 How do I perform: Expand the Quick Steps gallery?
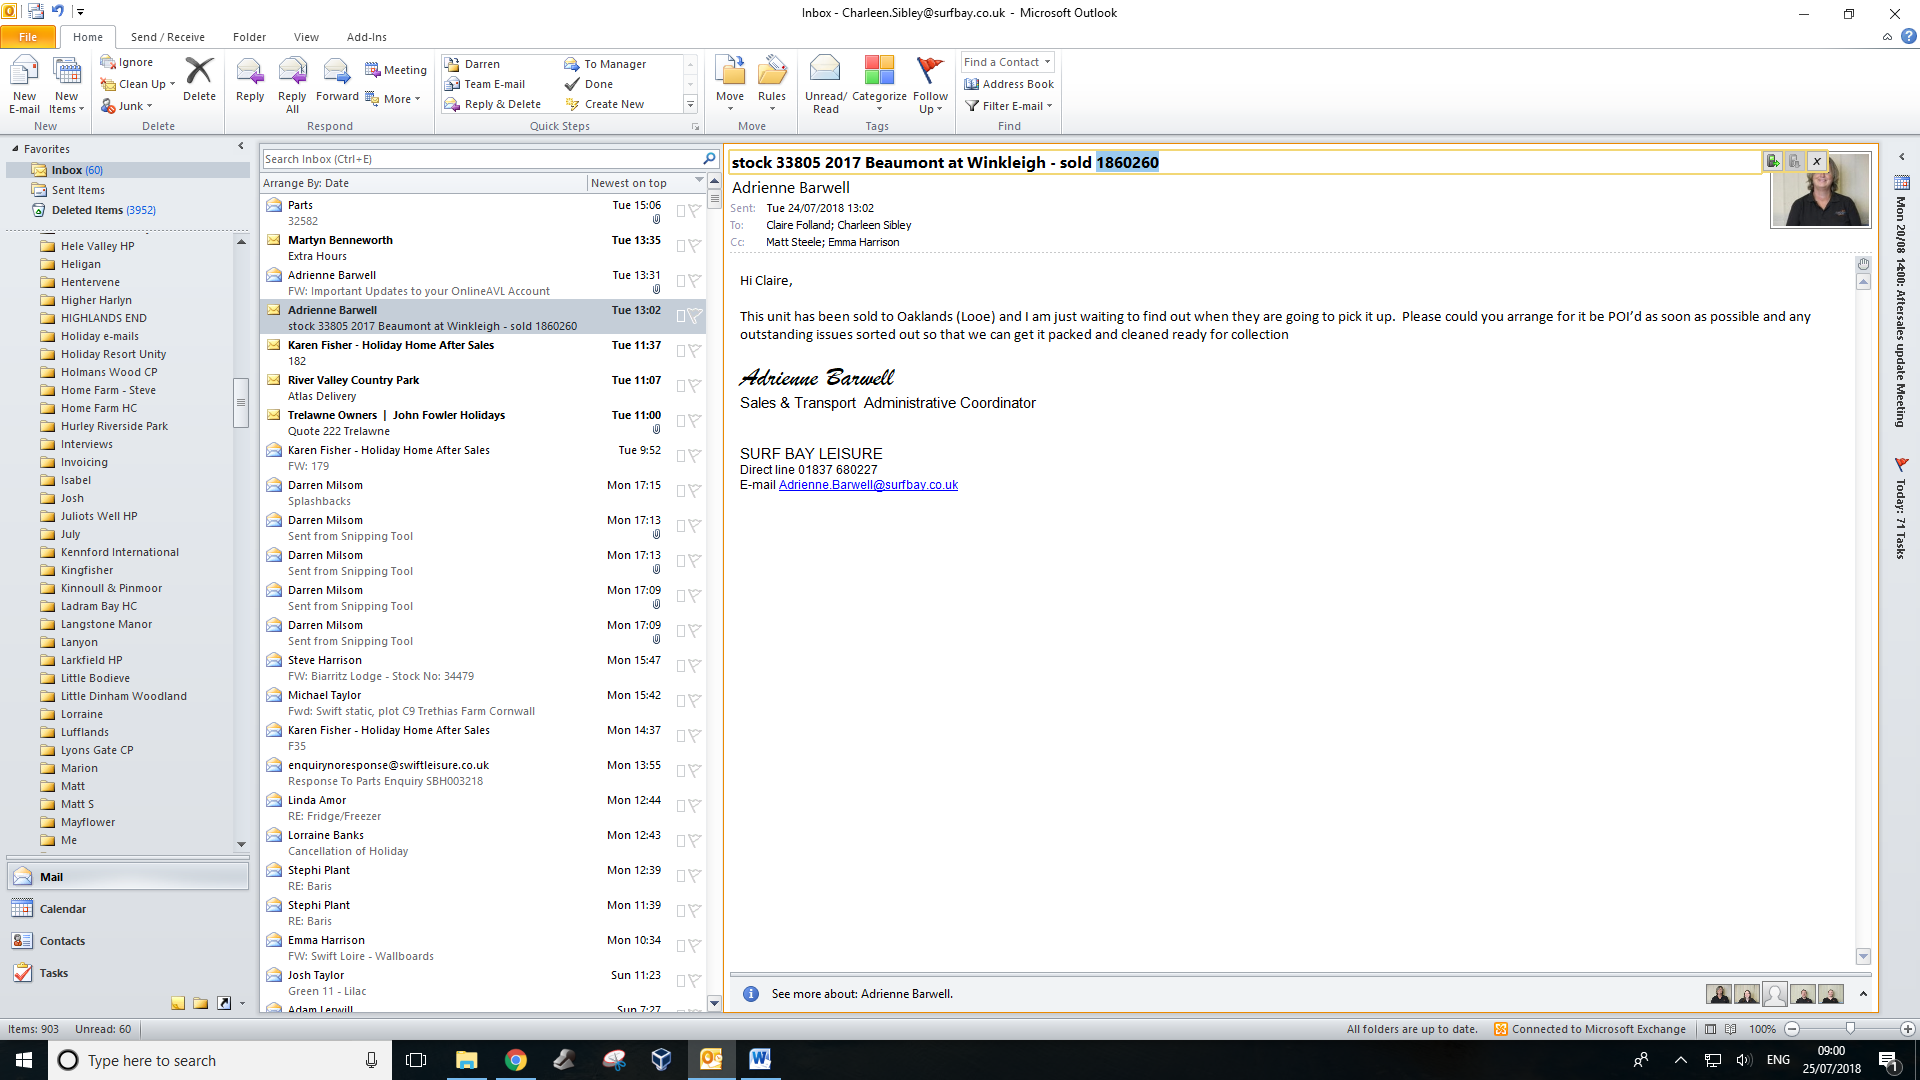[x=690, y=104]
